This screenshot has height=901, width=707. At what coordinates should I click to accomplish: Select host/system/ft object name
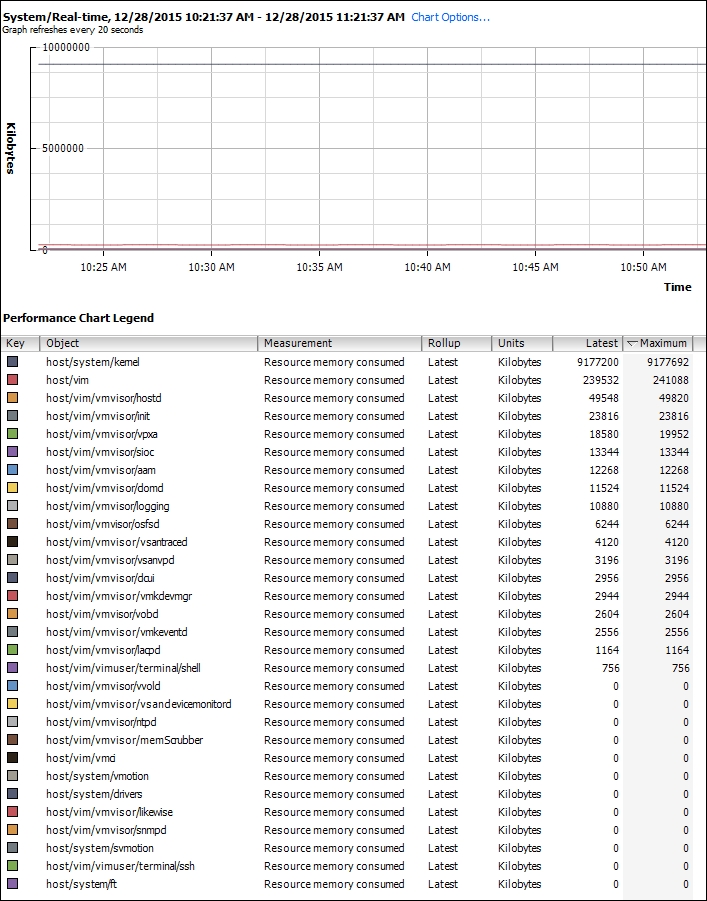pyautogui.click(x=82, y=884)
